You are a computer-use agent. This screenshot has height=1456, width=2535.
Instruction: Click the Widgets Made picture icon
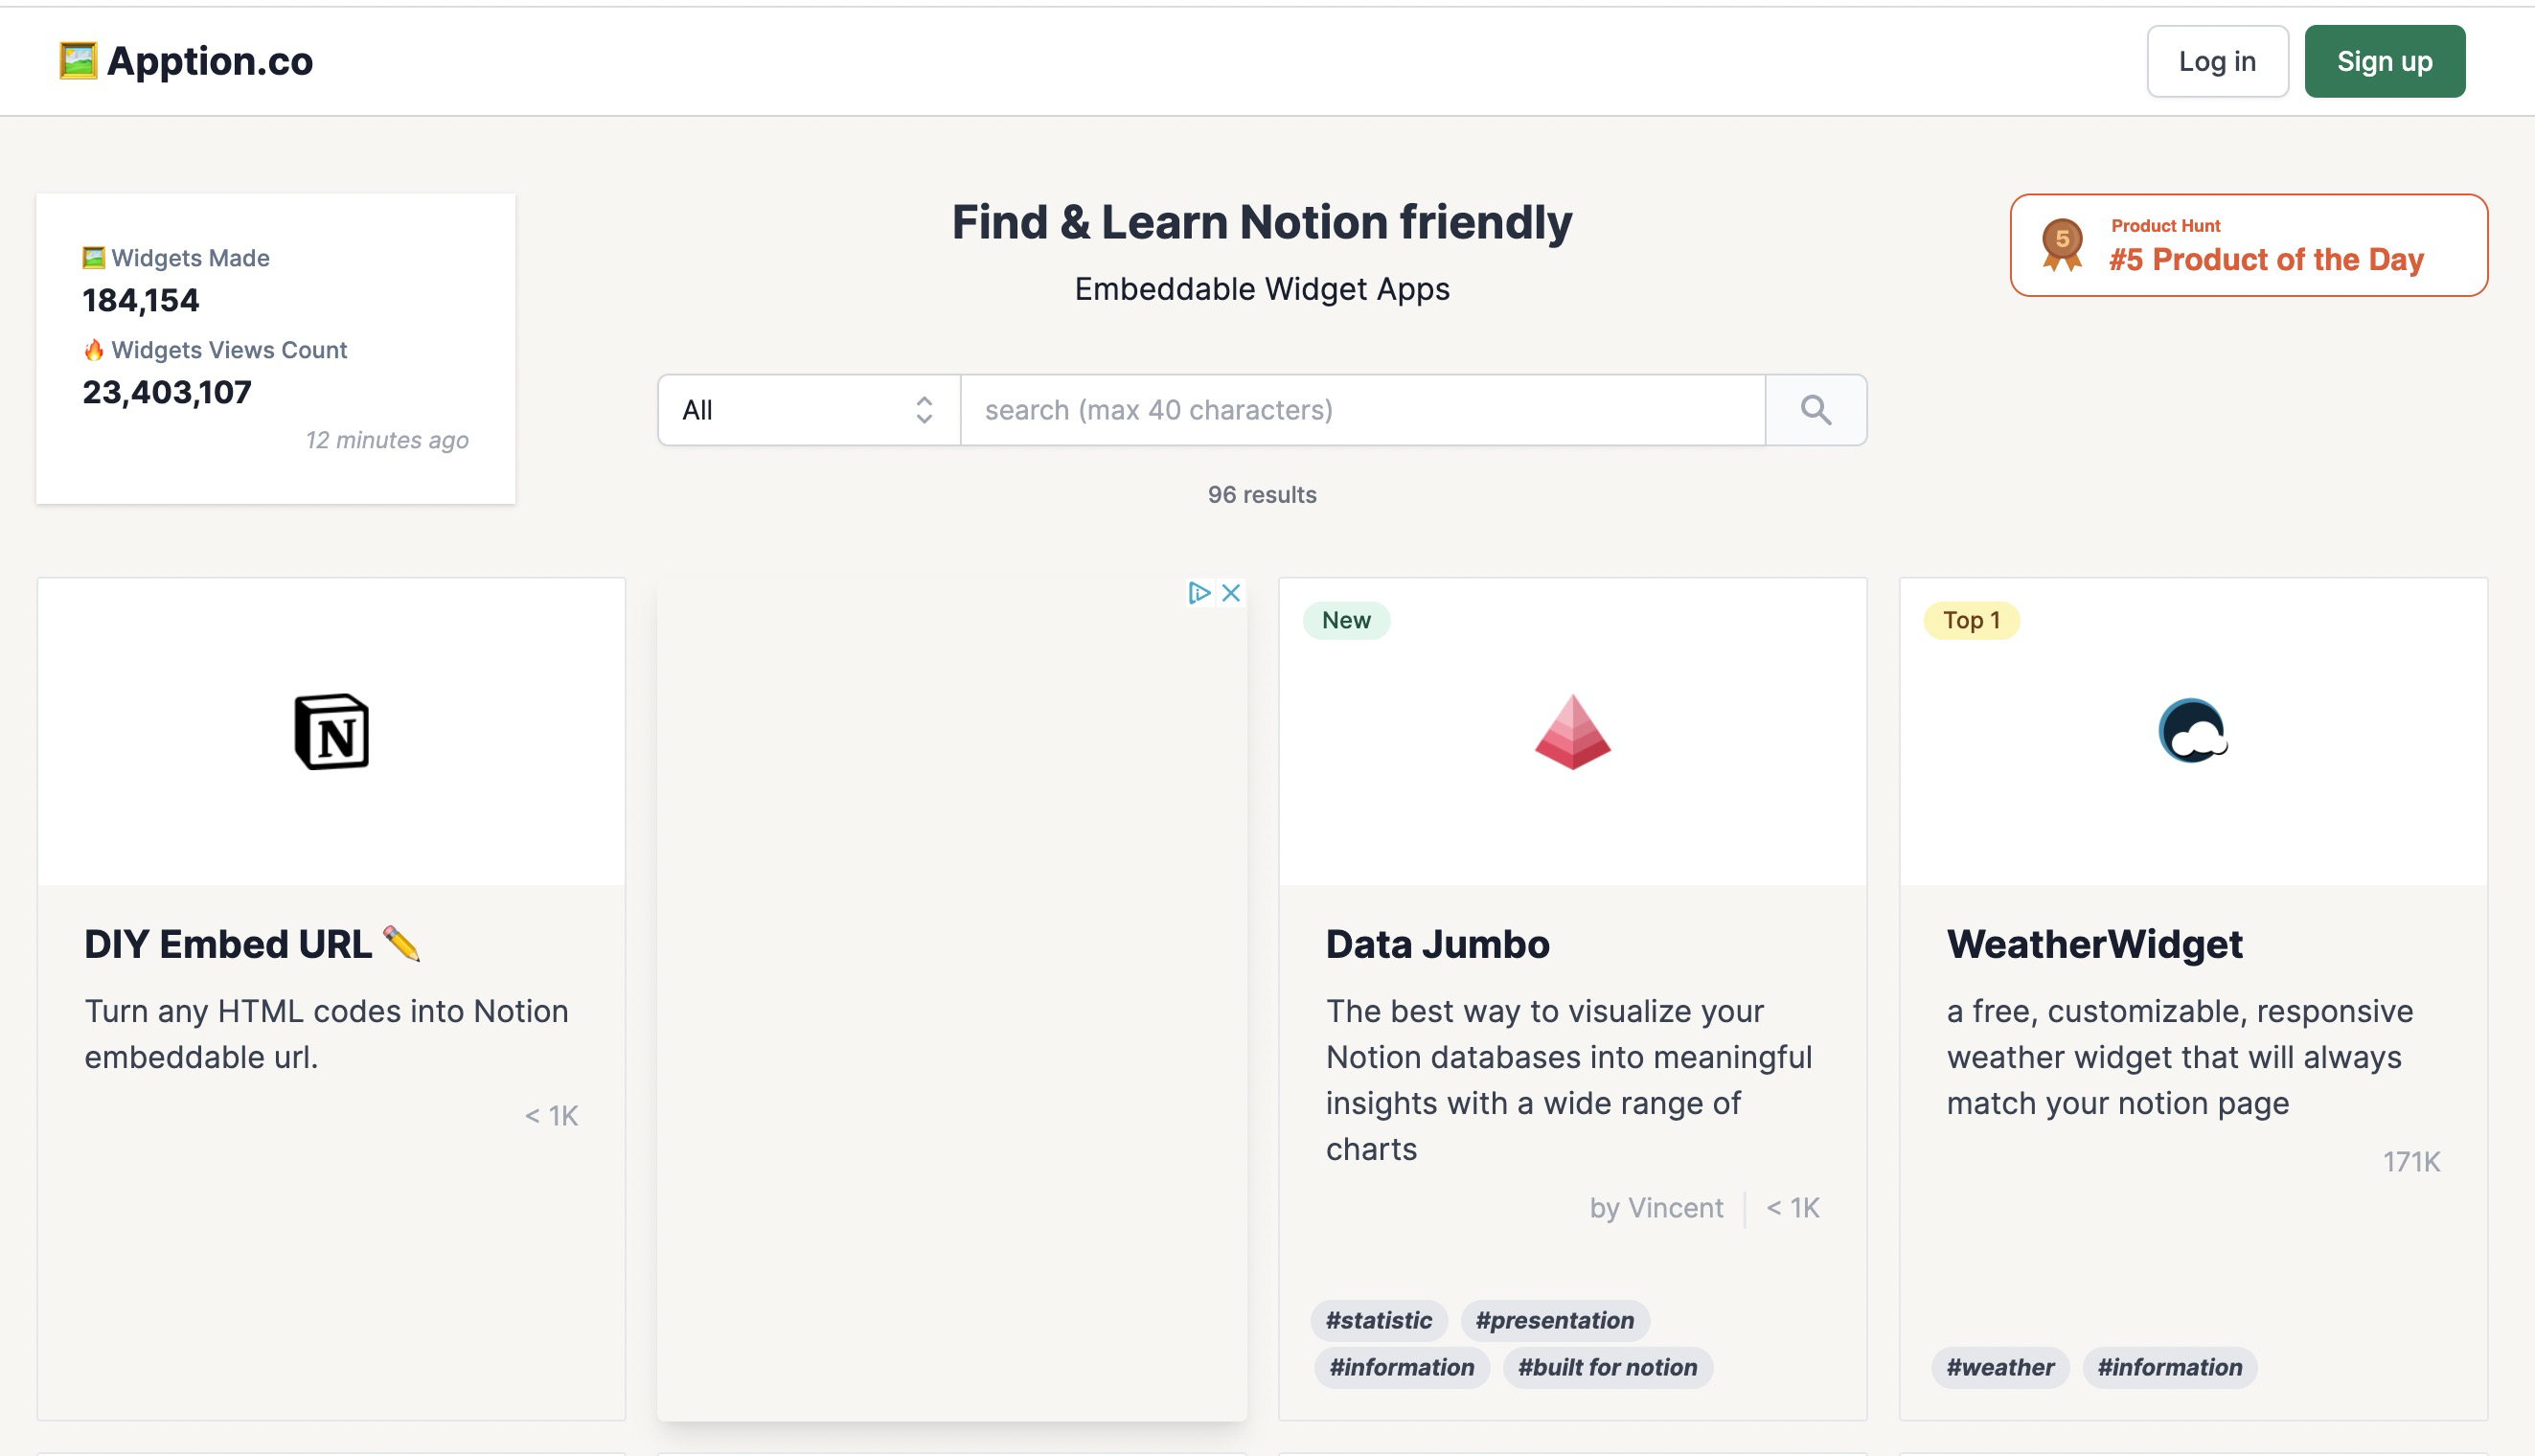pyautogui.click(x=93, y=258)
